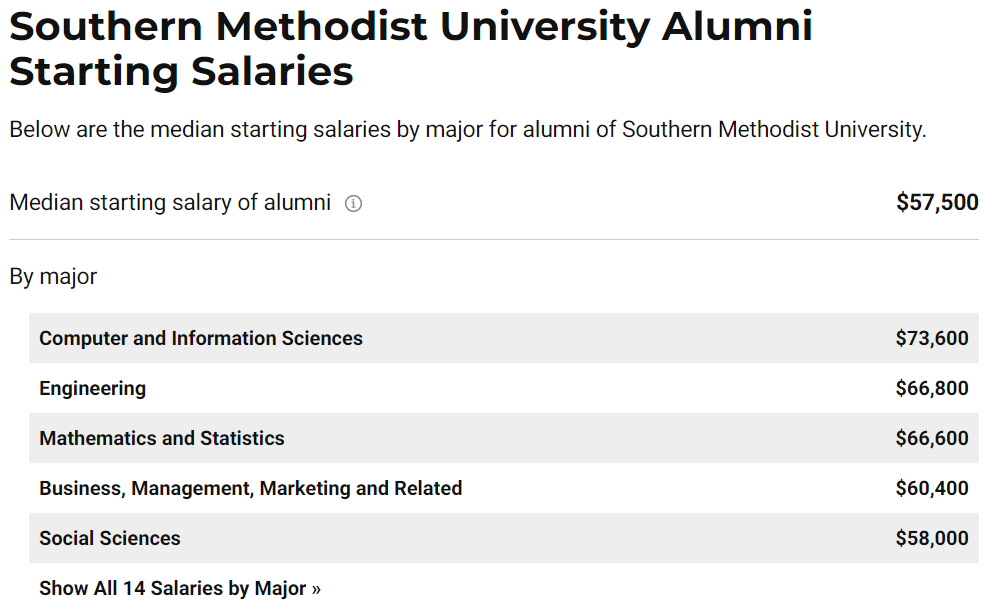984x604 pixels.
Task: Click the $57,500 median salary value
Action: tap(937, 202)
